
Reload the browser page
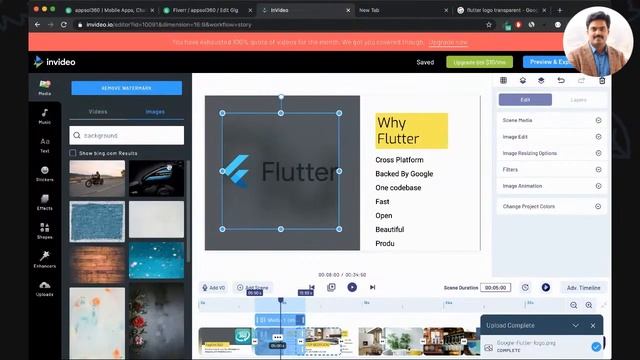(x=64, y=25)
